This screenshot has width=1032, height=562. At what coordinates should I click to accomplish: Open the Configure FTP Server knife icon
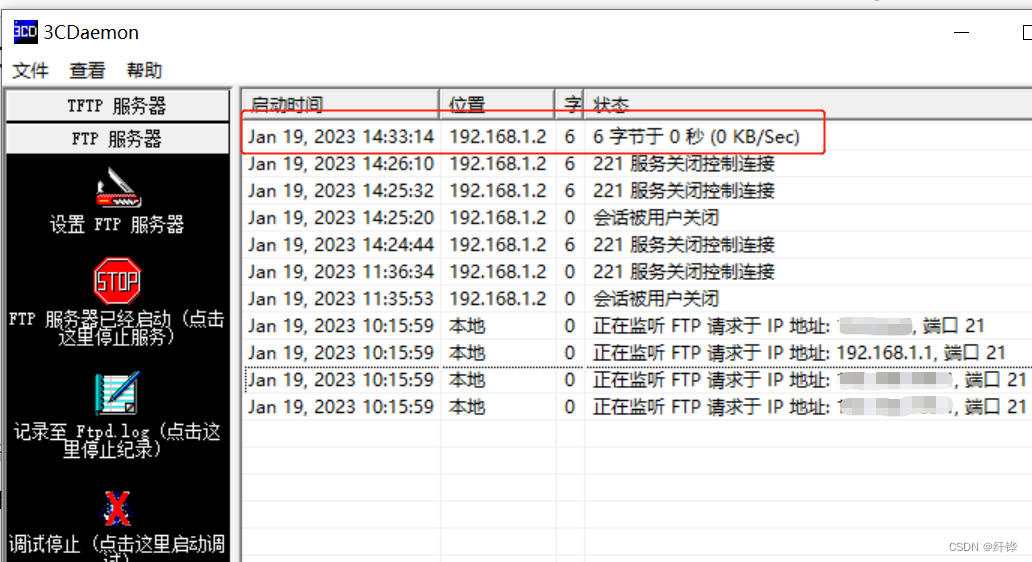coord(118,188)
